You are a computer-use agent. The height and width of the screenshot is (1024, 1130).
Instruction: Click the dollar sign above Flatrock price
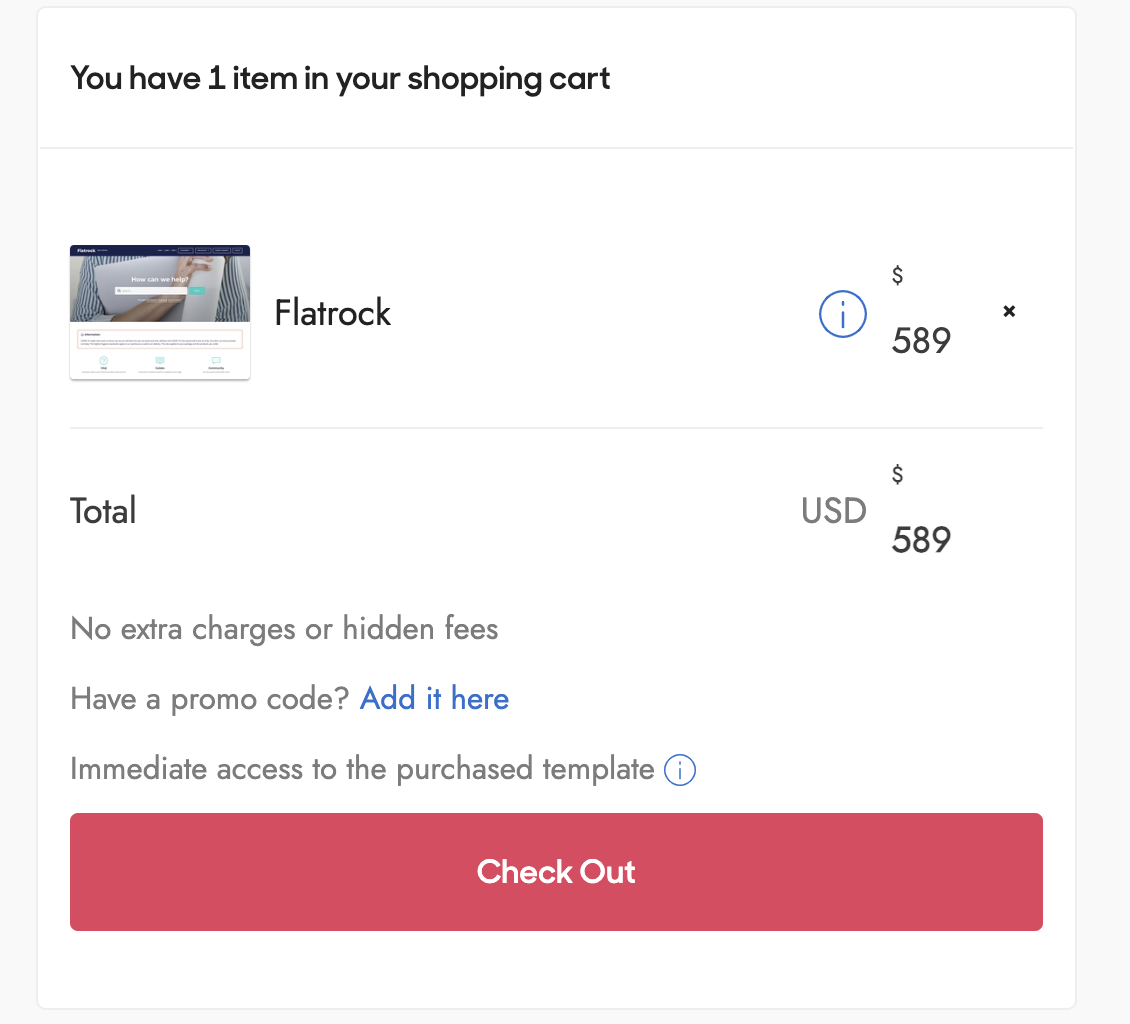(897, 275)
